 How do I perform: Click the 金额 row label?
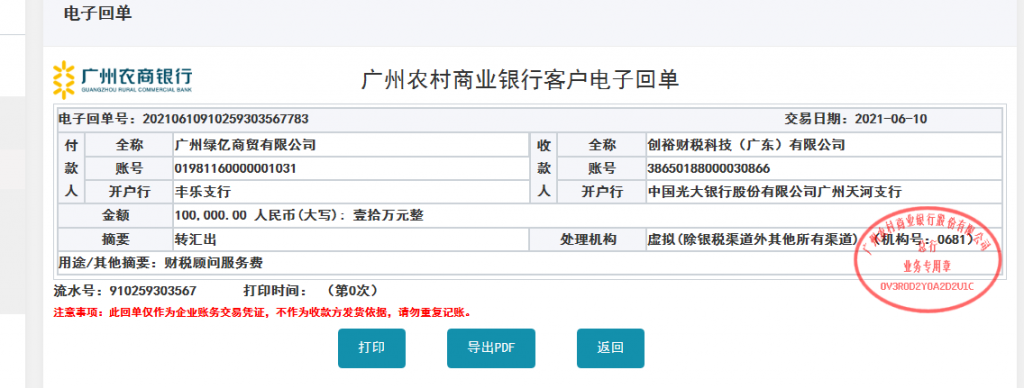pos(116,216)
